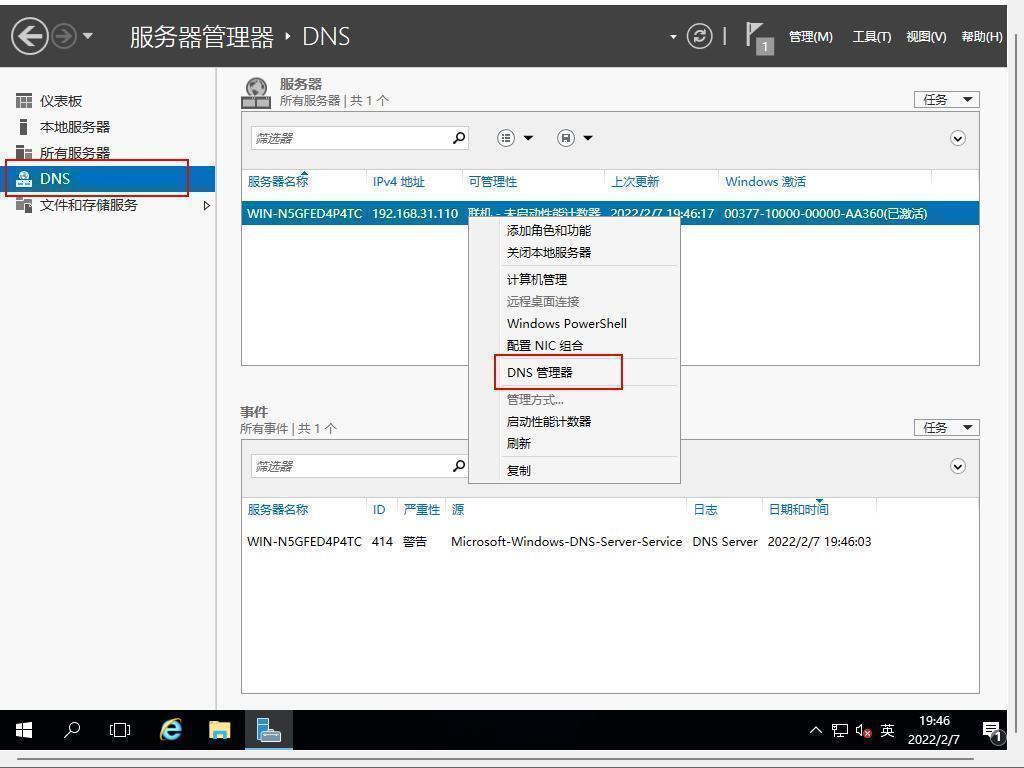Open Task View from taskbar
Image resolution: width=1024 pixels, height=768 pixels.
point(120,729)
